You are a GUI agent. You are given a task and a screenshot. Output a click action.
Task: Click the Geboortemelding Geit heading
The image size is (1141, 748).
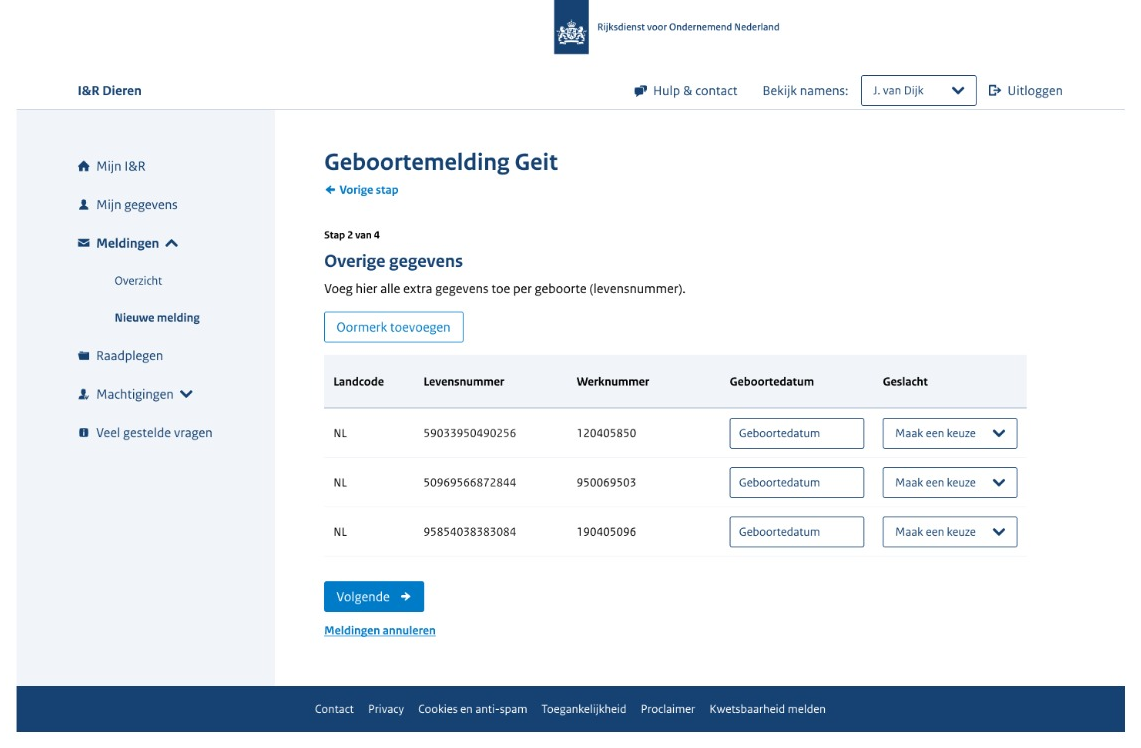coord(441,162)
